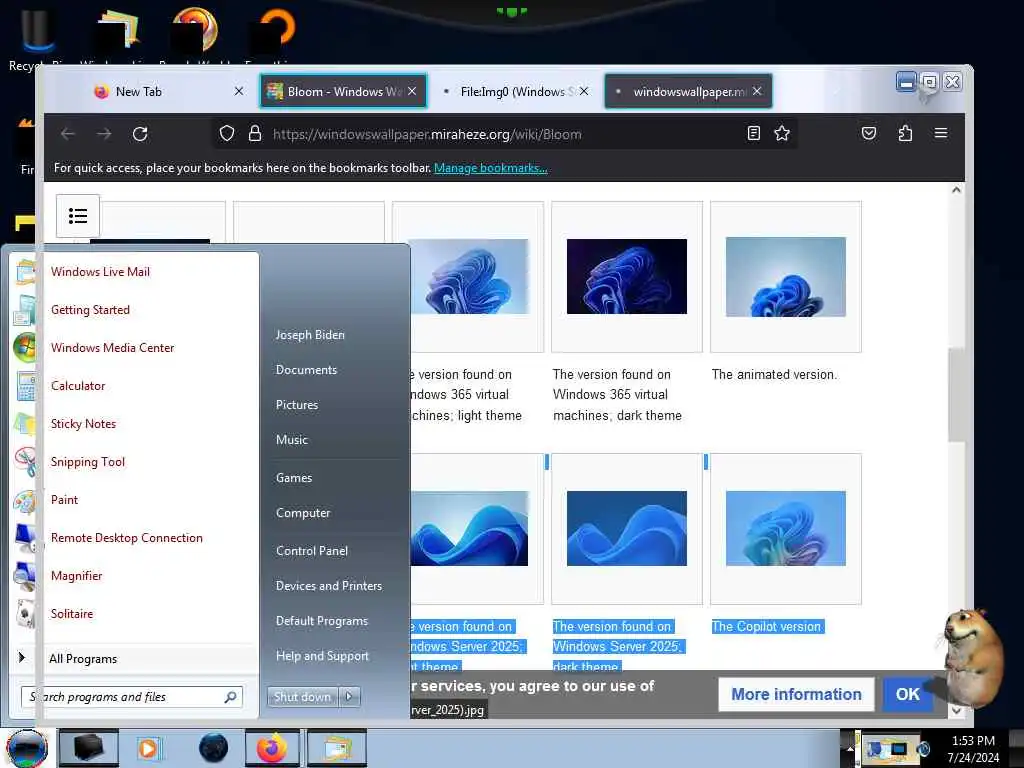The image size is (1024, 768).
Task: Click the Shut down button
Action: point(302,697)
